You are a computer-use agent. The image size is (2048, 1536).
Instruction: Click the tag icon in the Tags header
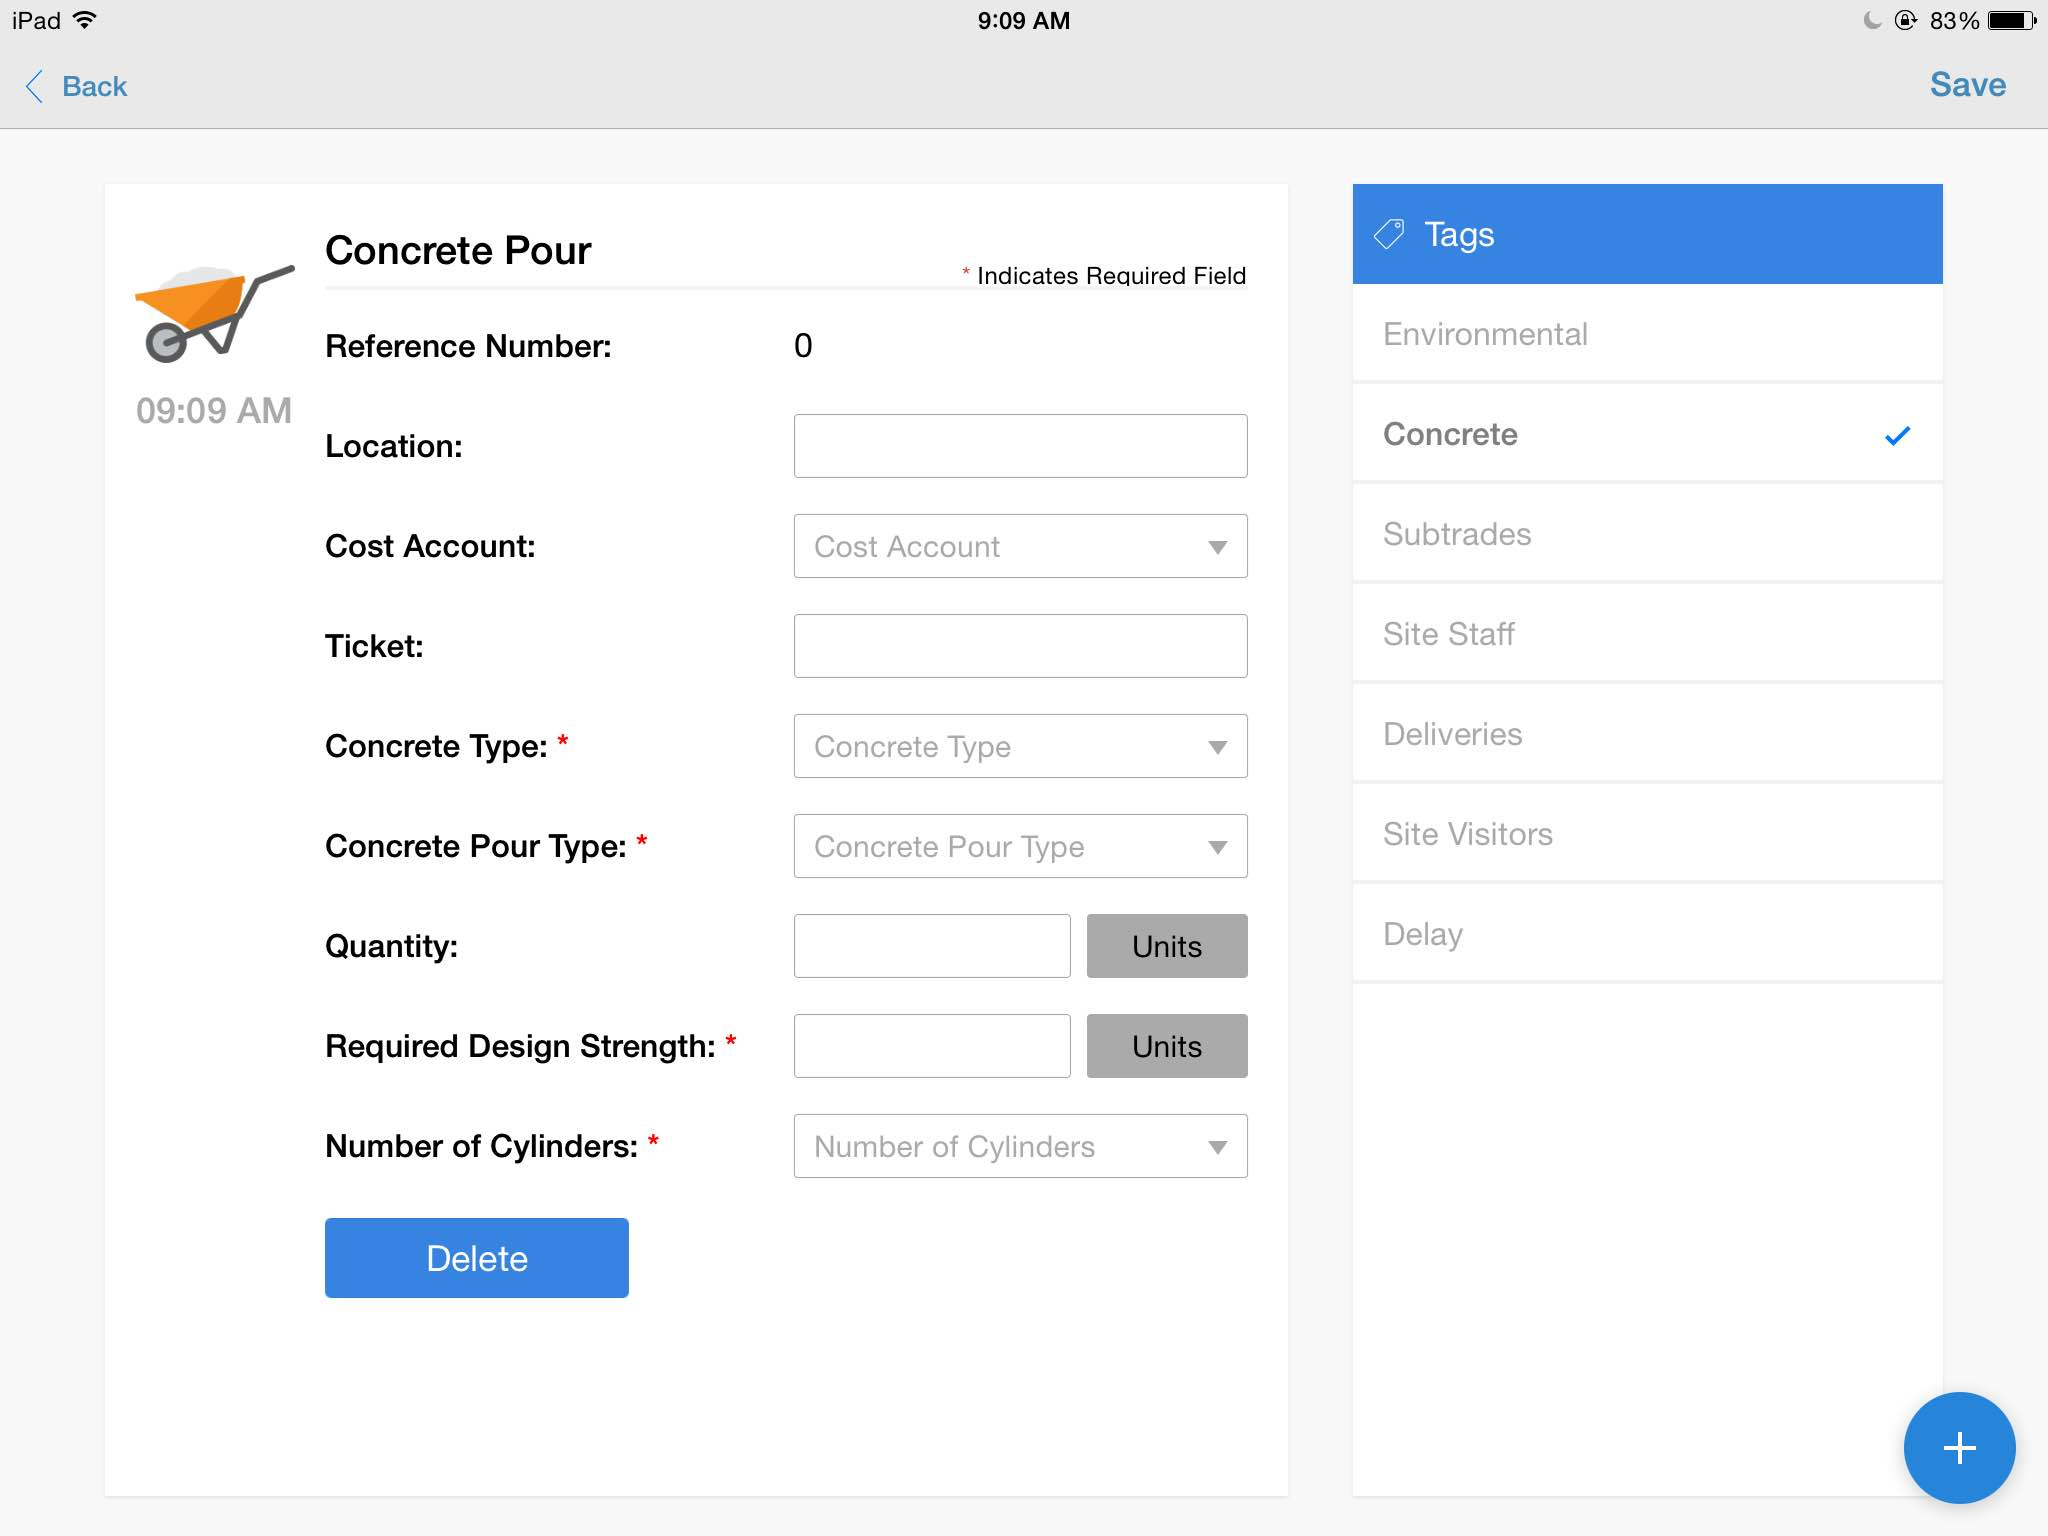coord(1390,233)
